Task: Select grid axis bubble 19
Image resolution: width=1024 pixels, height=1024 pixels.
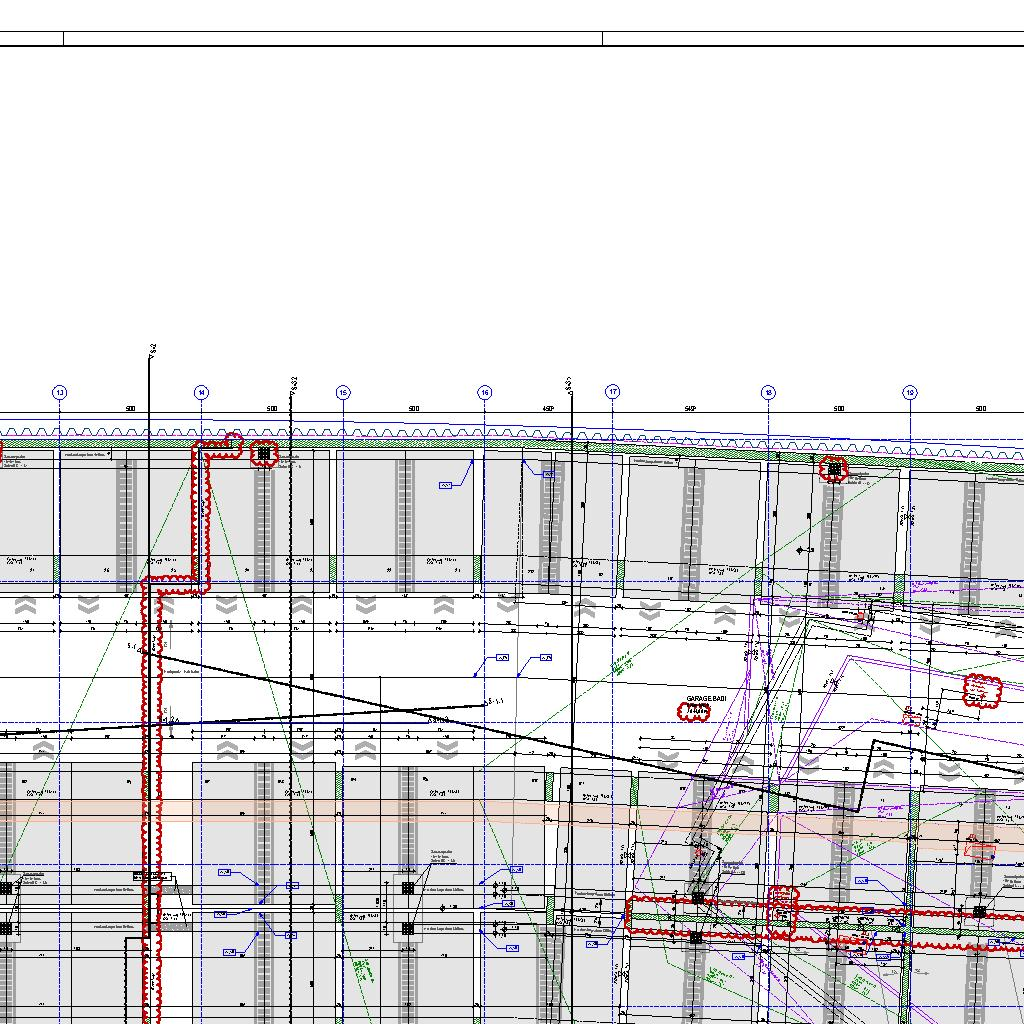Action: 910,393
